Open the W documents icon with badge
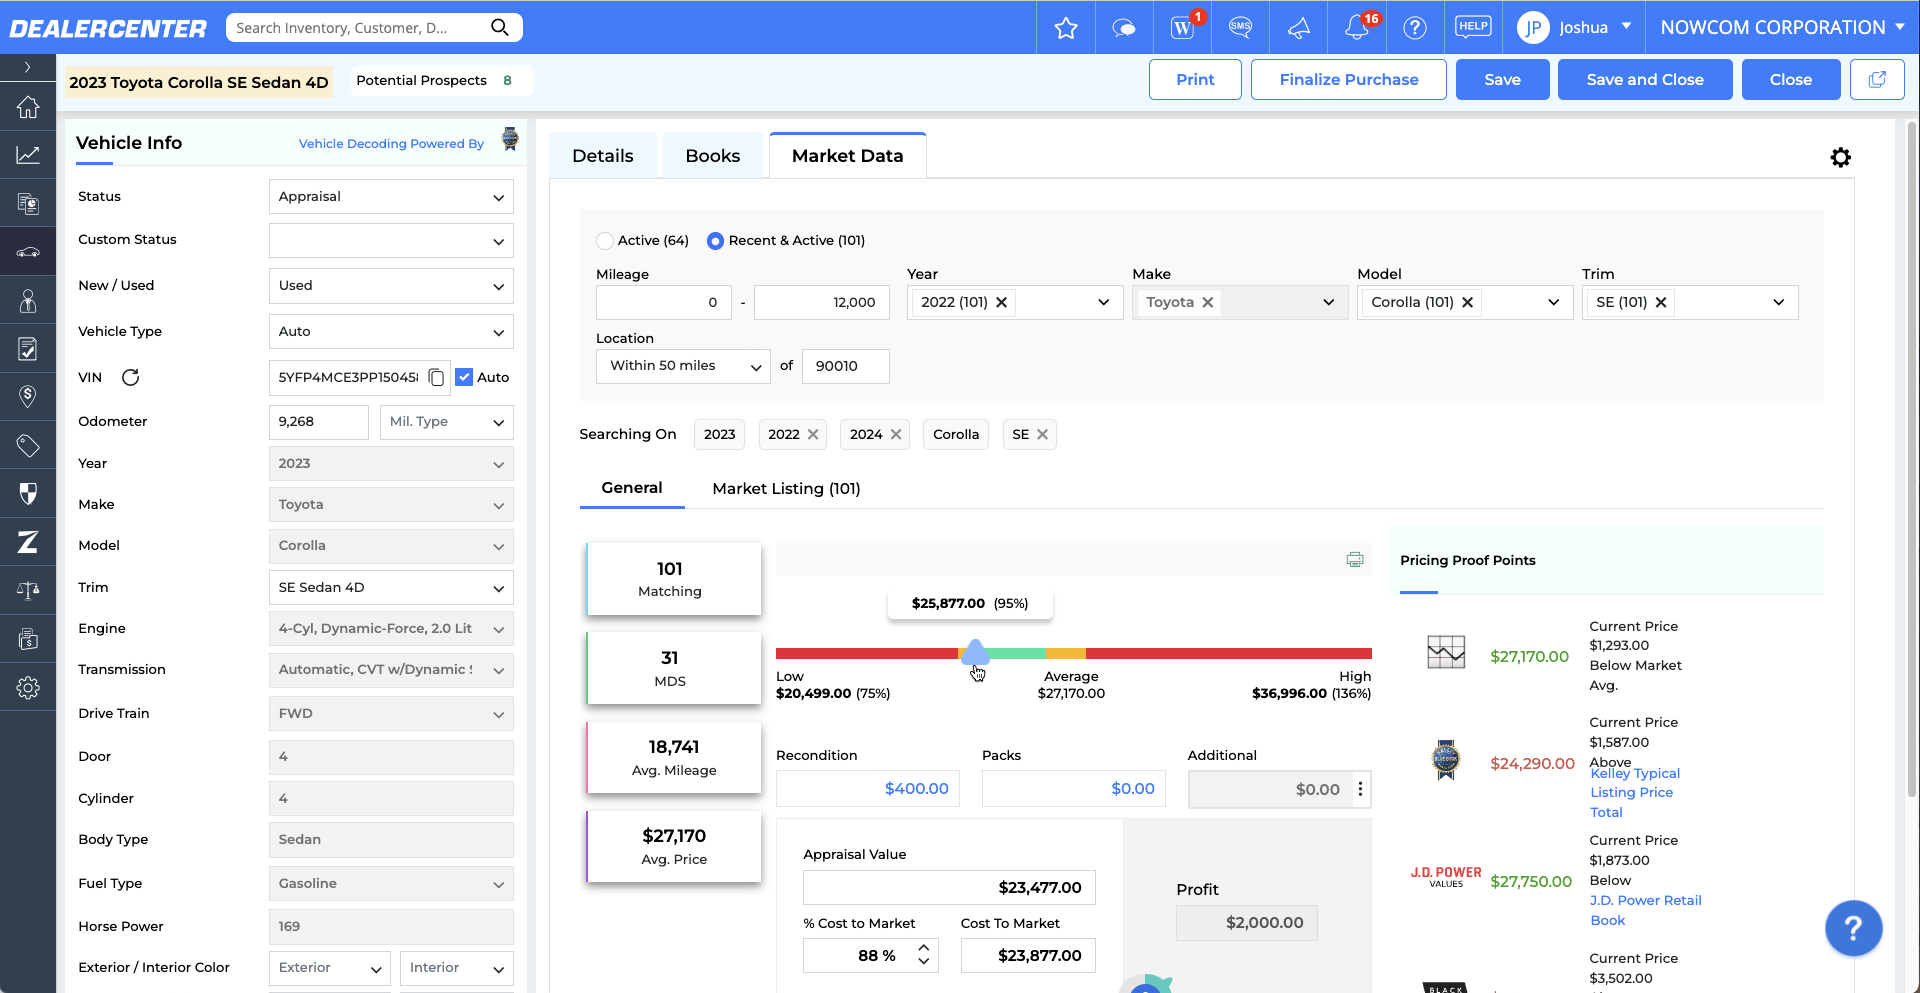The width and height of the screenshot is (1920, 993). click(1182, 28)
